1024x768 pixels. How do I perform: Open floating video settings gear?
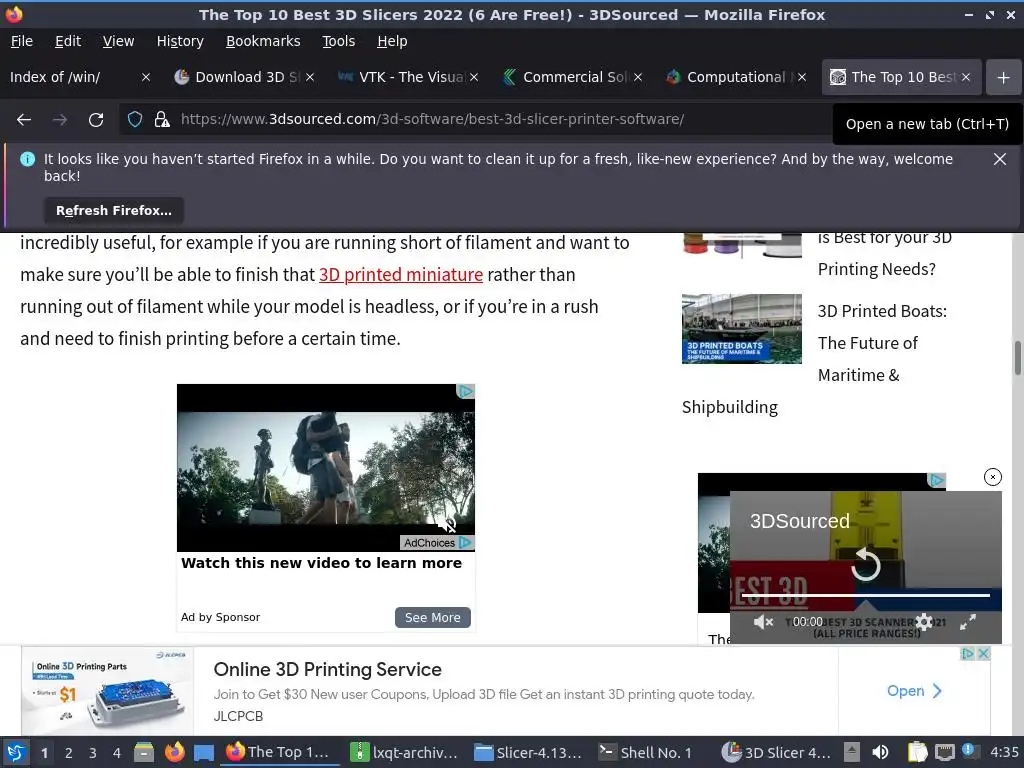[x=924, y=622]
